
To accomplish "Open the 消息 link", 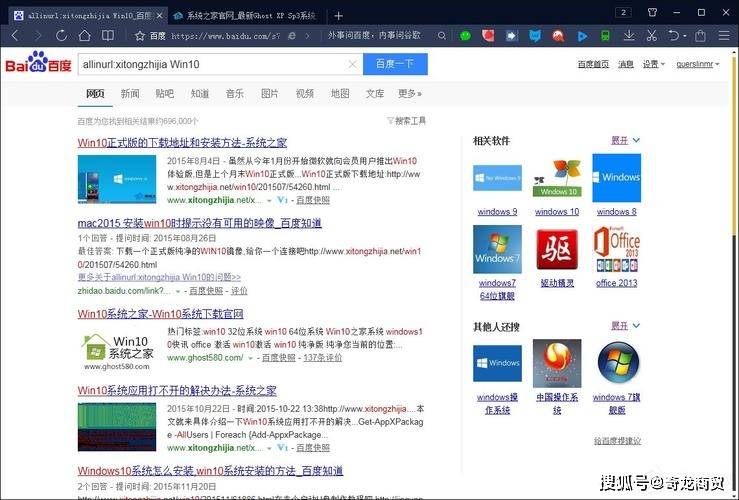I will pos(626,64).
